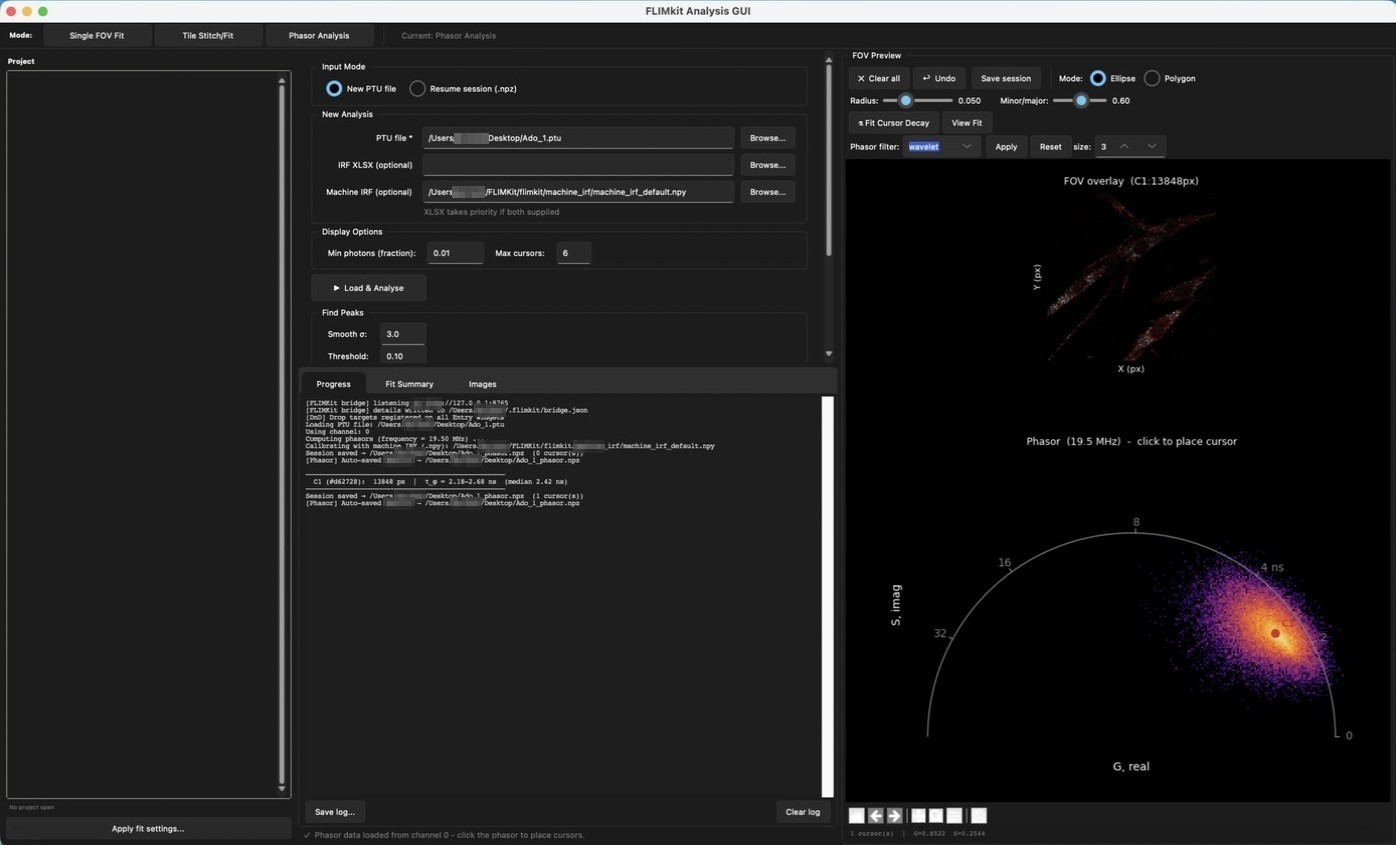Adjust the Minor/major ratio slider
The height and width of the screenshot is (845, 1396).
tap(1080, 101)
